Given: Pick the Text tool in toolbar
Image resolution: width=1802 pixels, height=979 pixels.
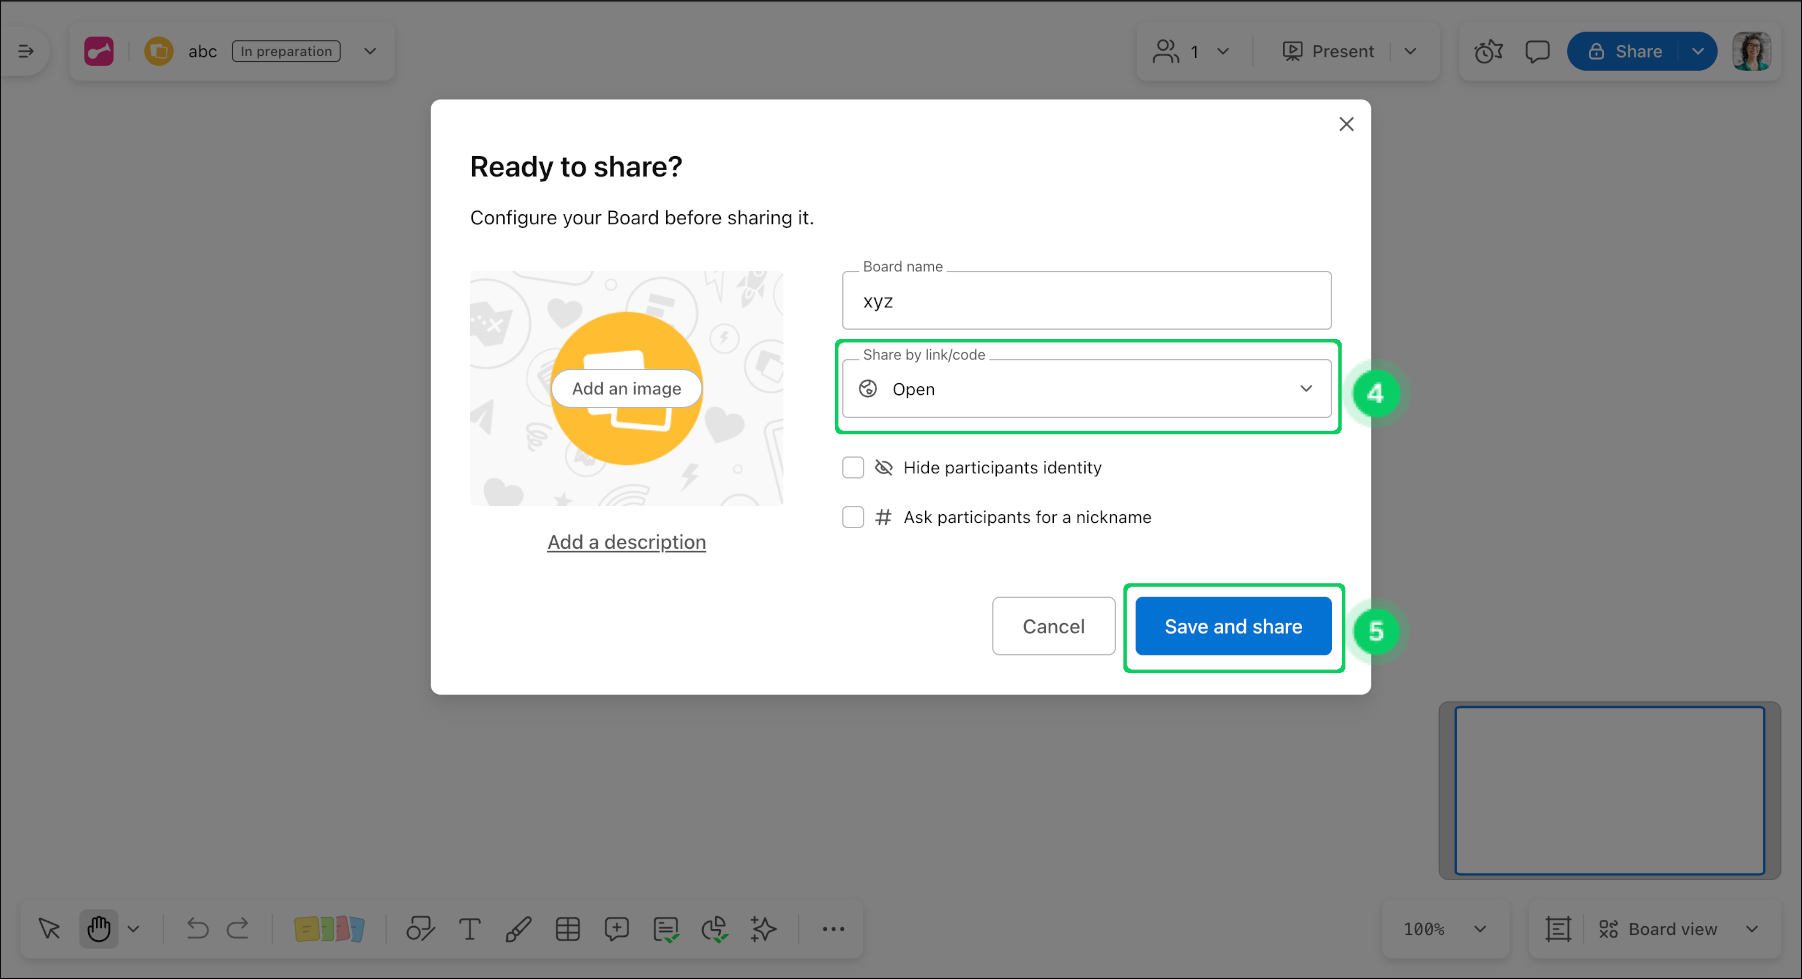Looking at the screenshot, I should click(x=469, y=929).
